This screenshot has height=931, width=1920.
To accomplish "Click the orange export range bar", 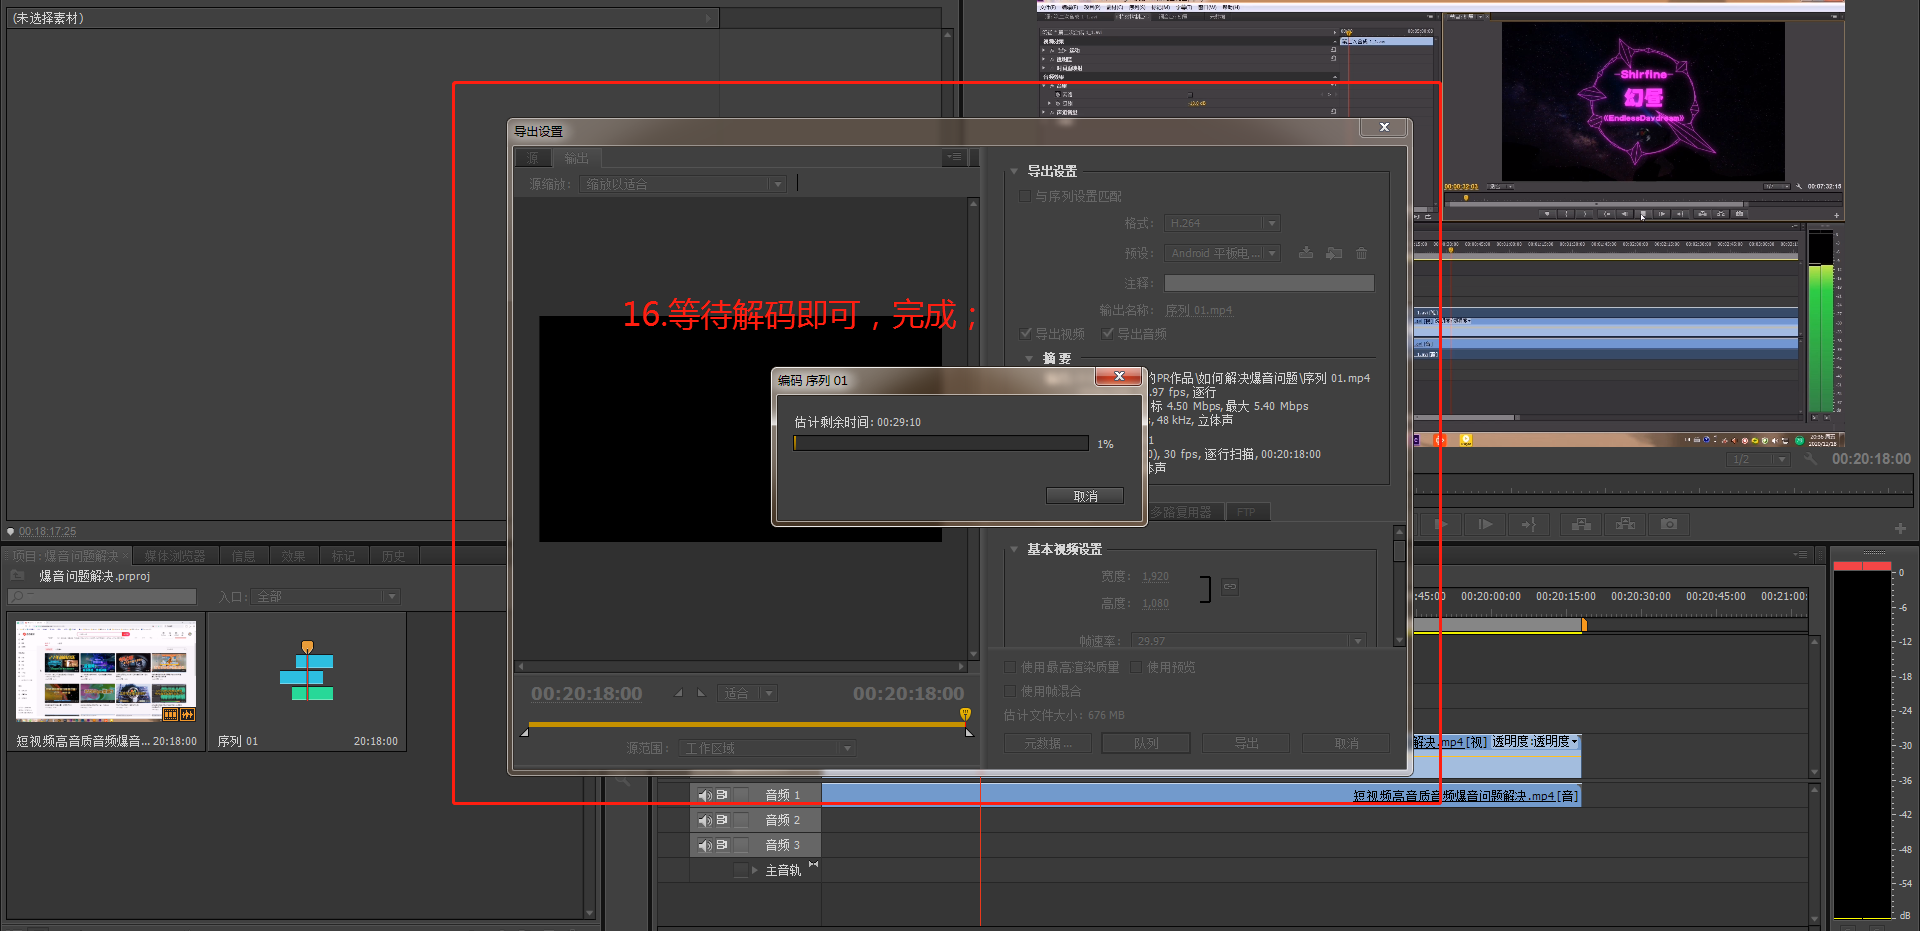I will 746,724.
